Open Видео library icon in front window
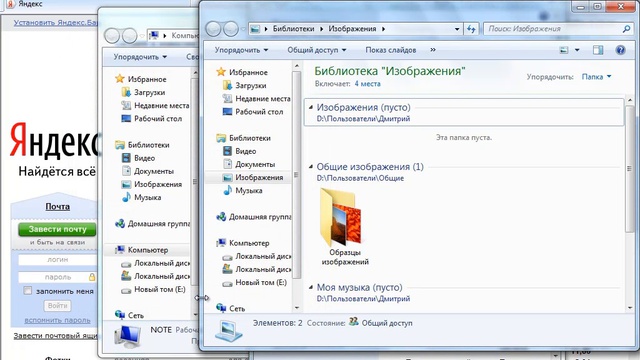This screenshot has height=360, width=640. tap(227, 151)
